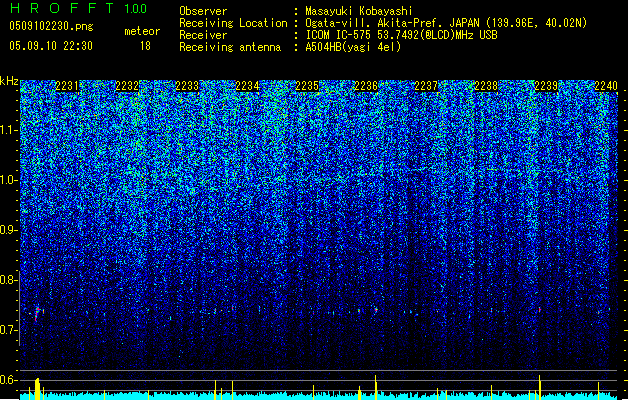Click the Observer label
This screenshot has height=400, width=629.
pyautogui.click(x=203, y=11)
